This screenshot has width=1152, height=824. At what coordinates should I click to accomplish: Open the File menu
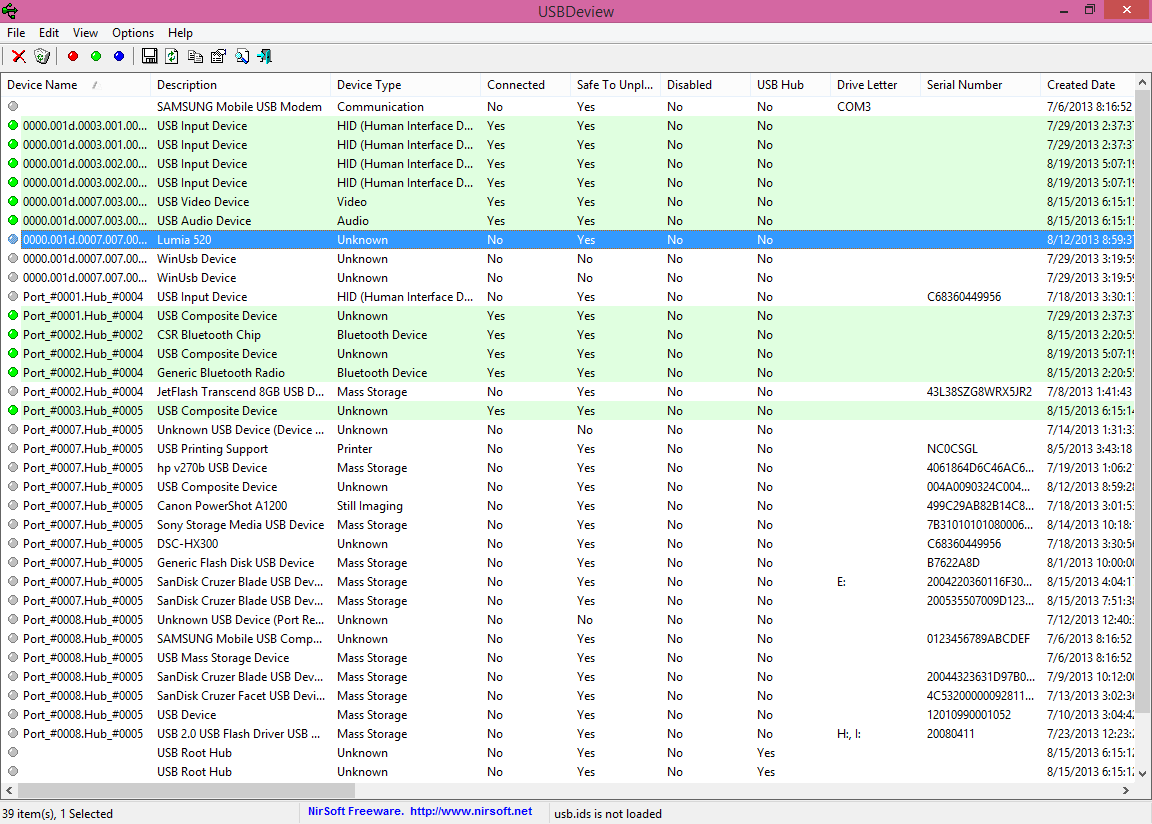(16, 32)
